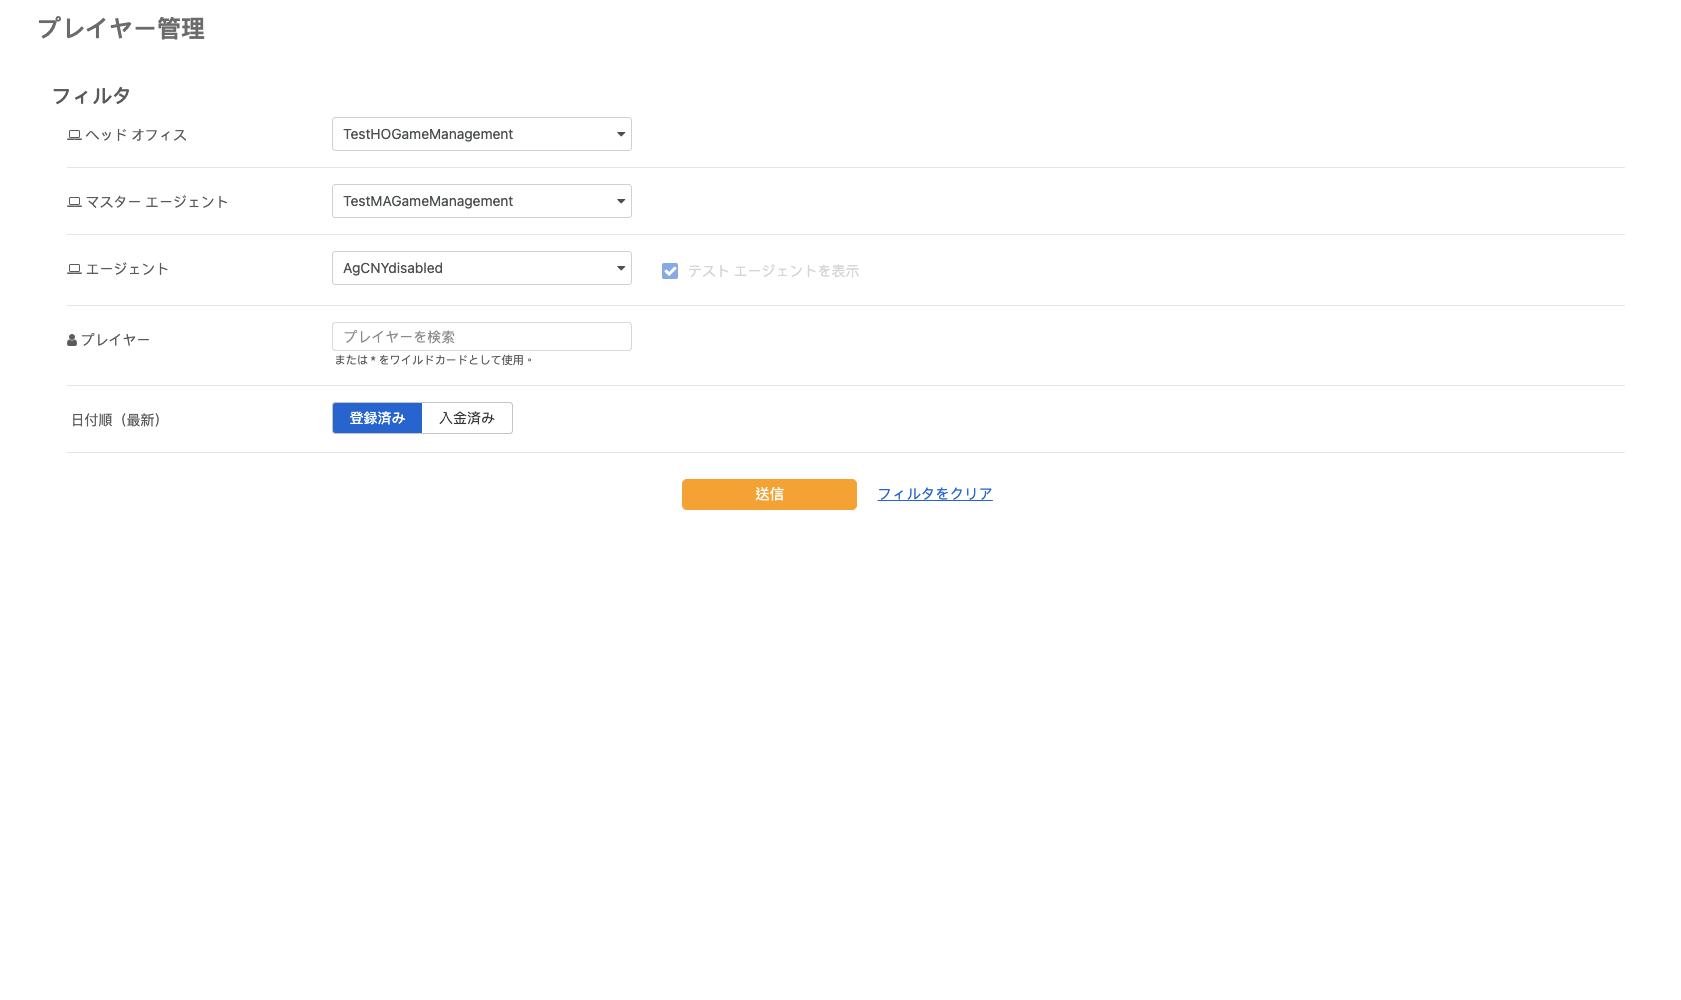
Task: Open the TestHOGameManagement head office dropdown
Action: (481, 134)
